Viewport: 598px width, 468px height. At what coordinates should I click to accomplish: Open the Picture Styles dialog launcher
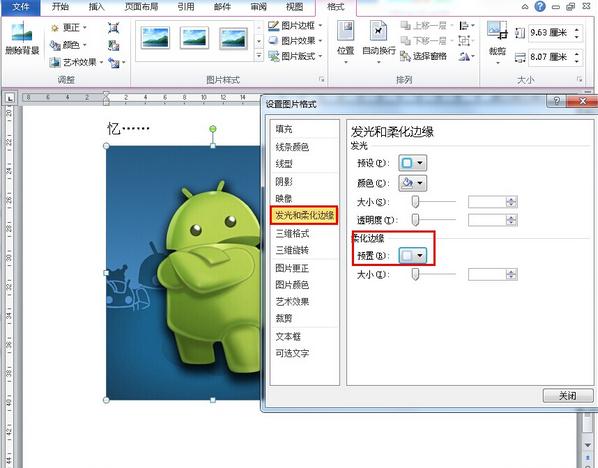pos(322,80)
